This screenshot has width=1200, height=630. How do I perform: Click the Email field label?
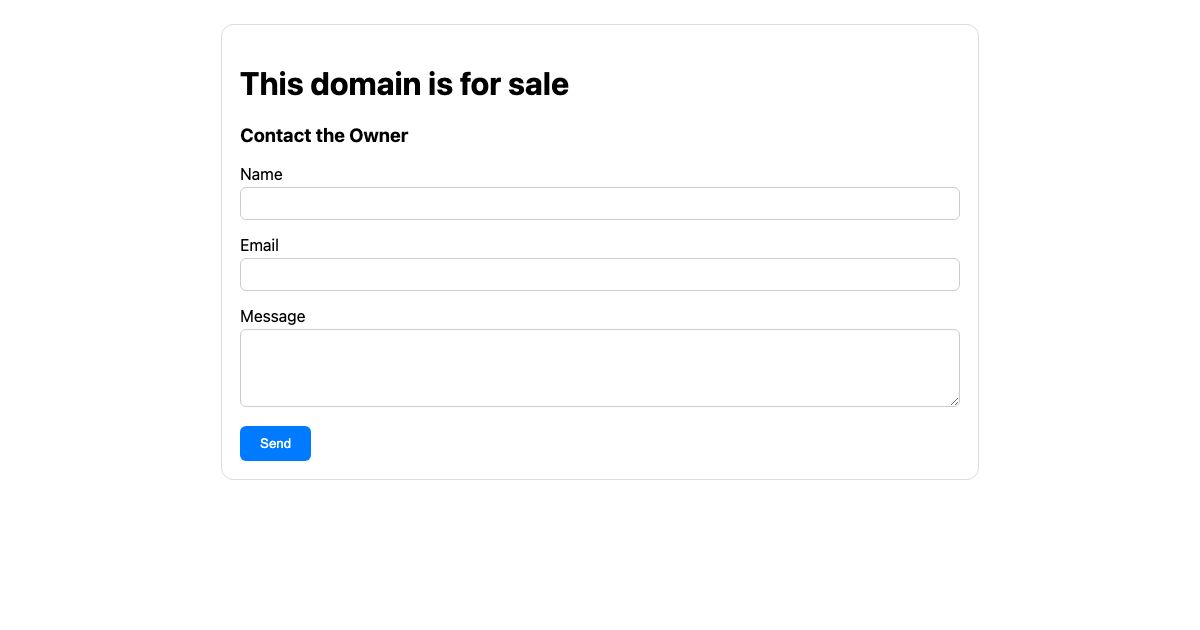259,245
